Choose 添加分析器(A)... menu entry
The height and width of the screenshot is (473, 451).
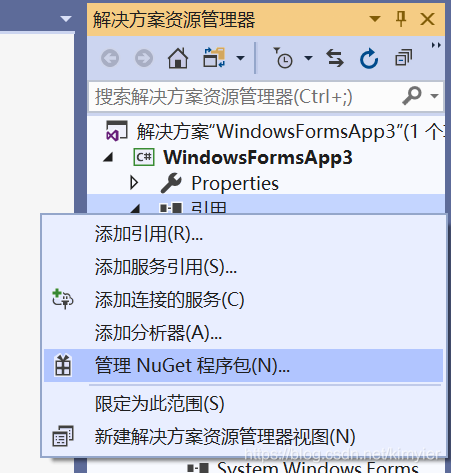243,333
